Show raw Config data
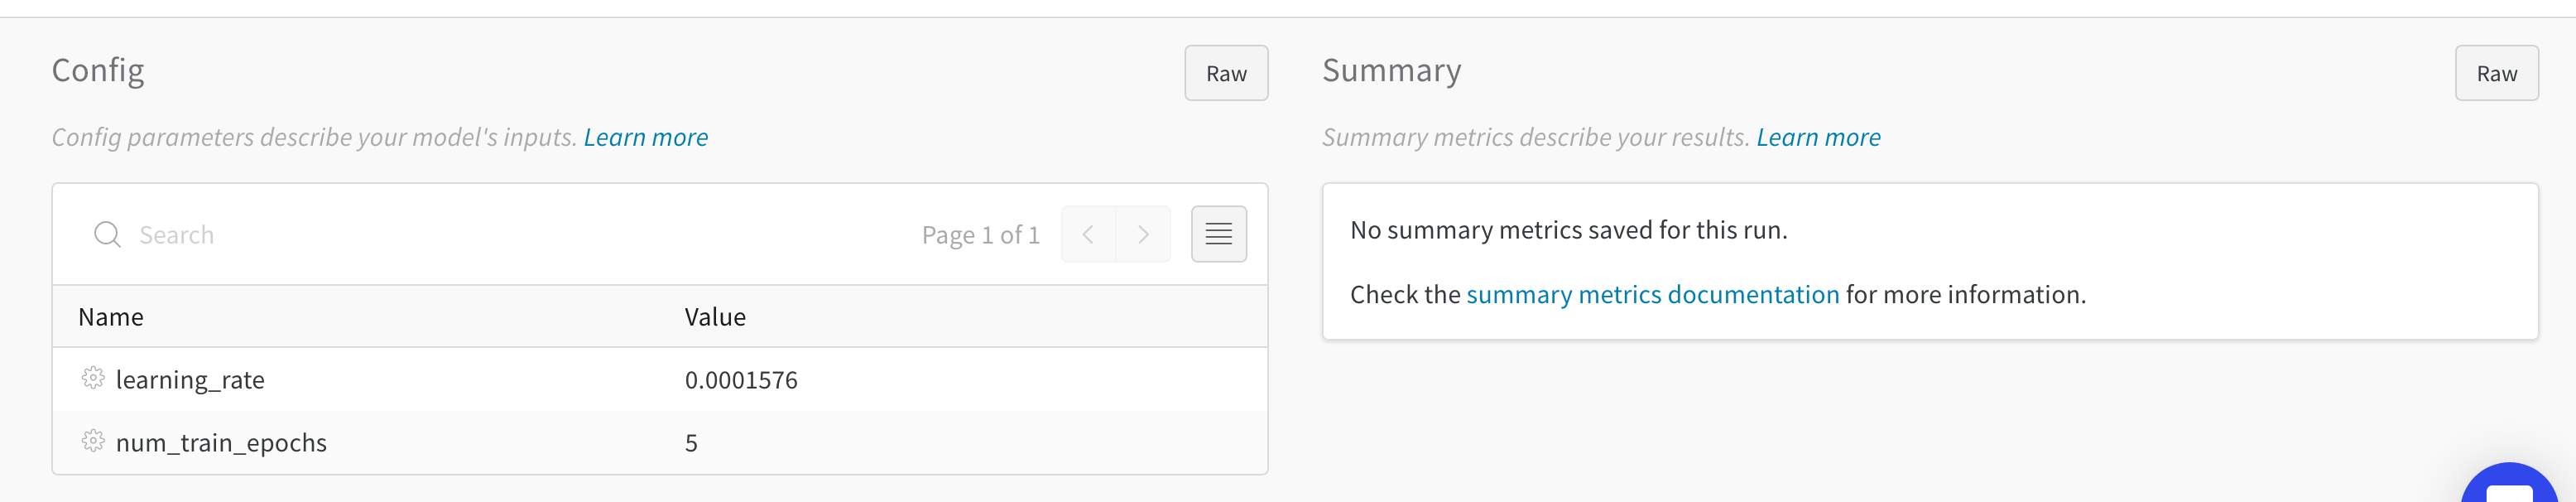 (1226, 73)
